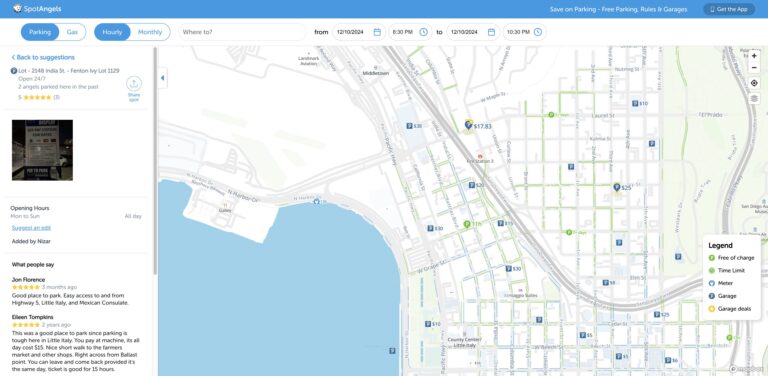Screen dimensions: 768x376
Task: Zoom out on the map
Action: pyautogui.click(x=754, y=68)
